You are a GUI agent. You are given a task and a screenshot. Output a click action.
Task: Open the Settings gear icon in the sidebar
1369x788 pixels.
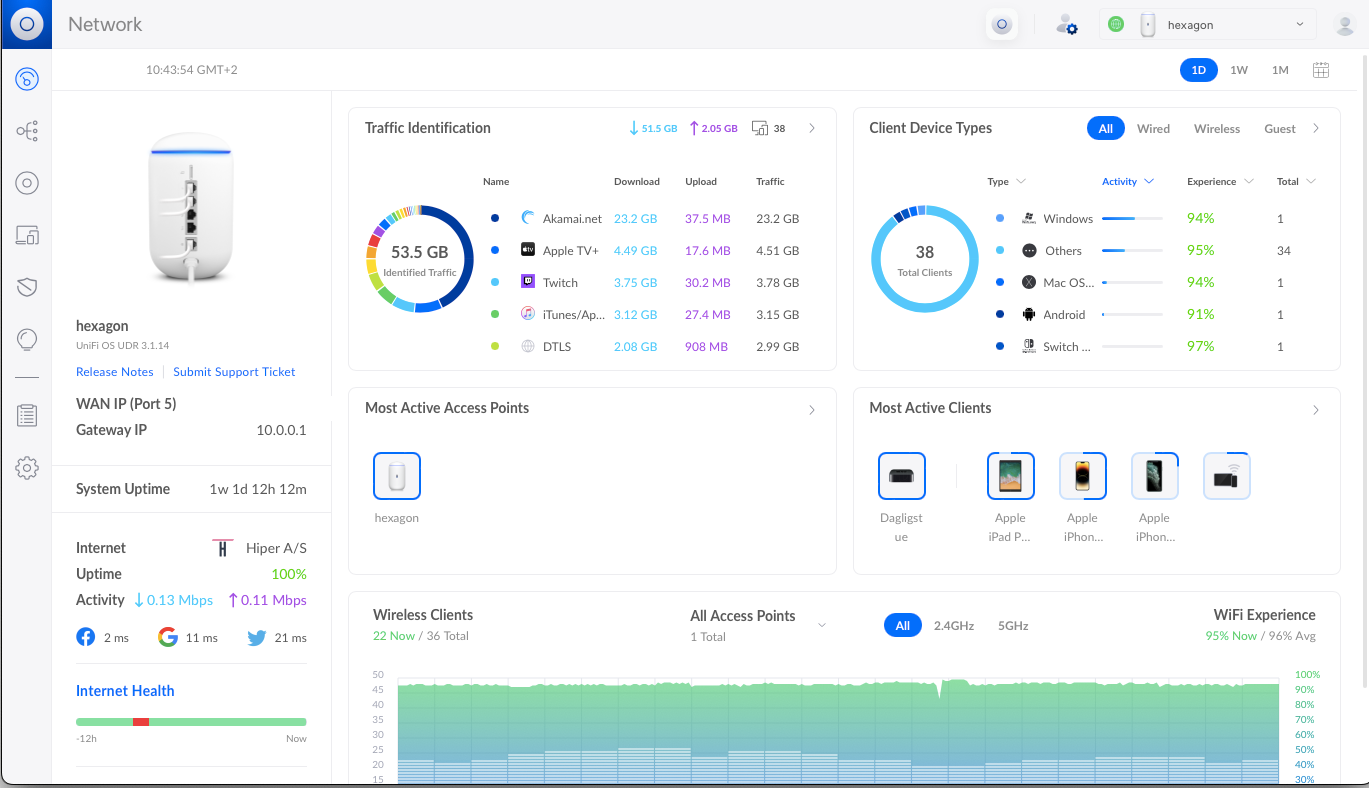(x=27, y=467)
